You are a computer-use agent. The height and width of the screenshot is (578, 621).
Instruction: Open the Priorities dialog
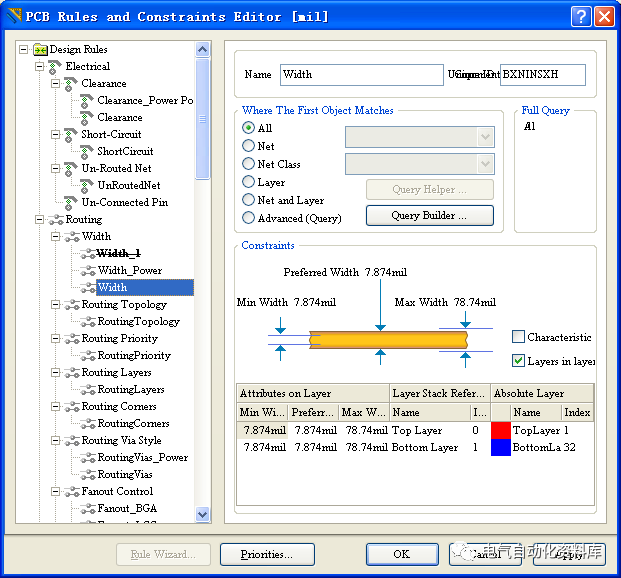tap(267, 554)
